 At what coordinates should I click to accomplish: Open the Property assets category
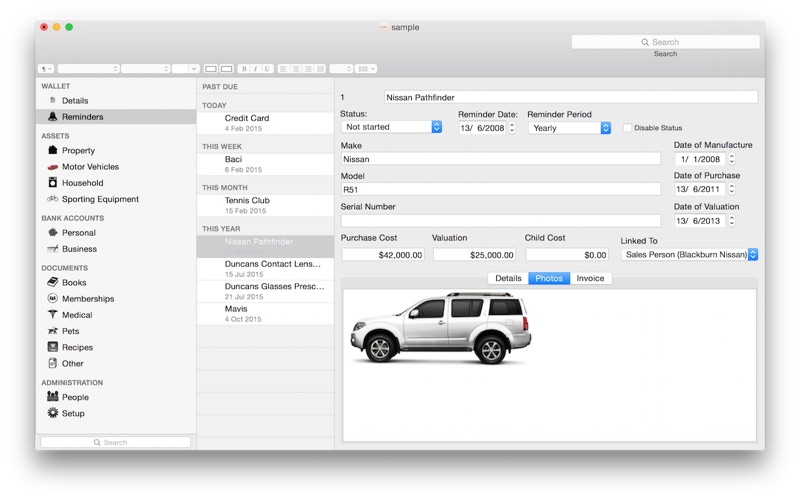click(x=78, y=151)
